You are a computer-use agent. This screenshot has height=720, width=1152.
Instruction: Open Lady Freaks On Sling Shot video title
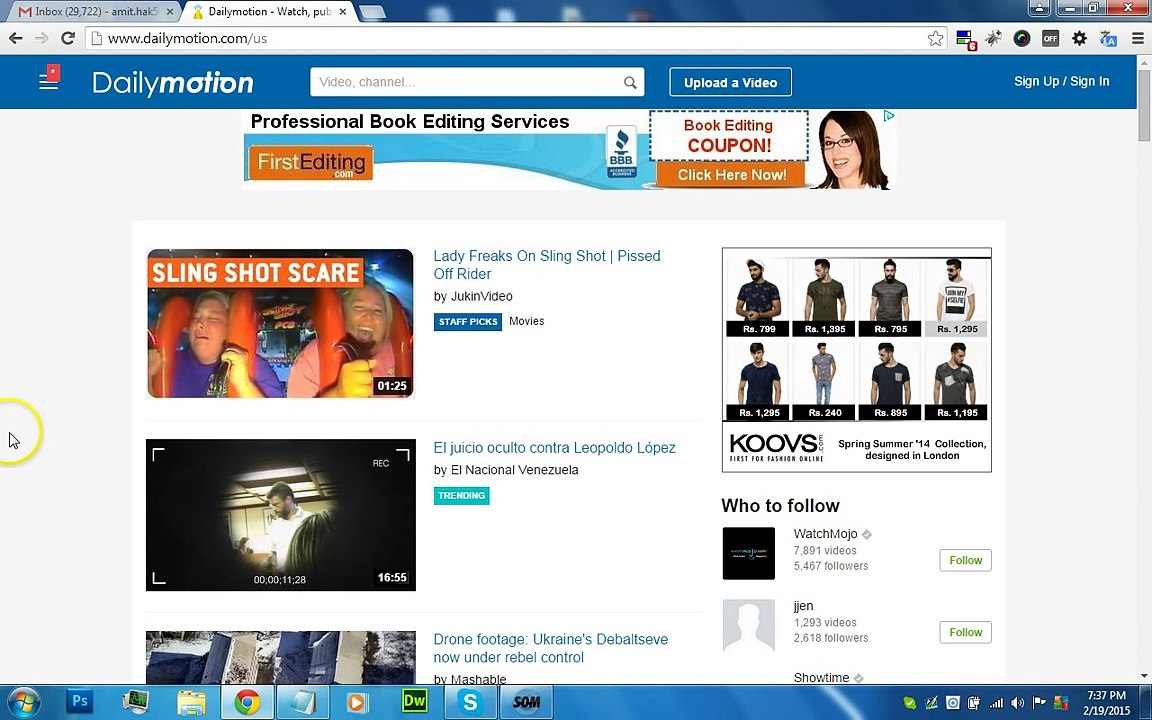547,264
